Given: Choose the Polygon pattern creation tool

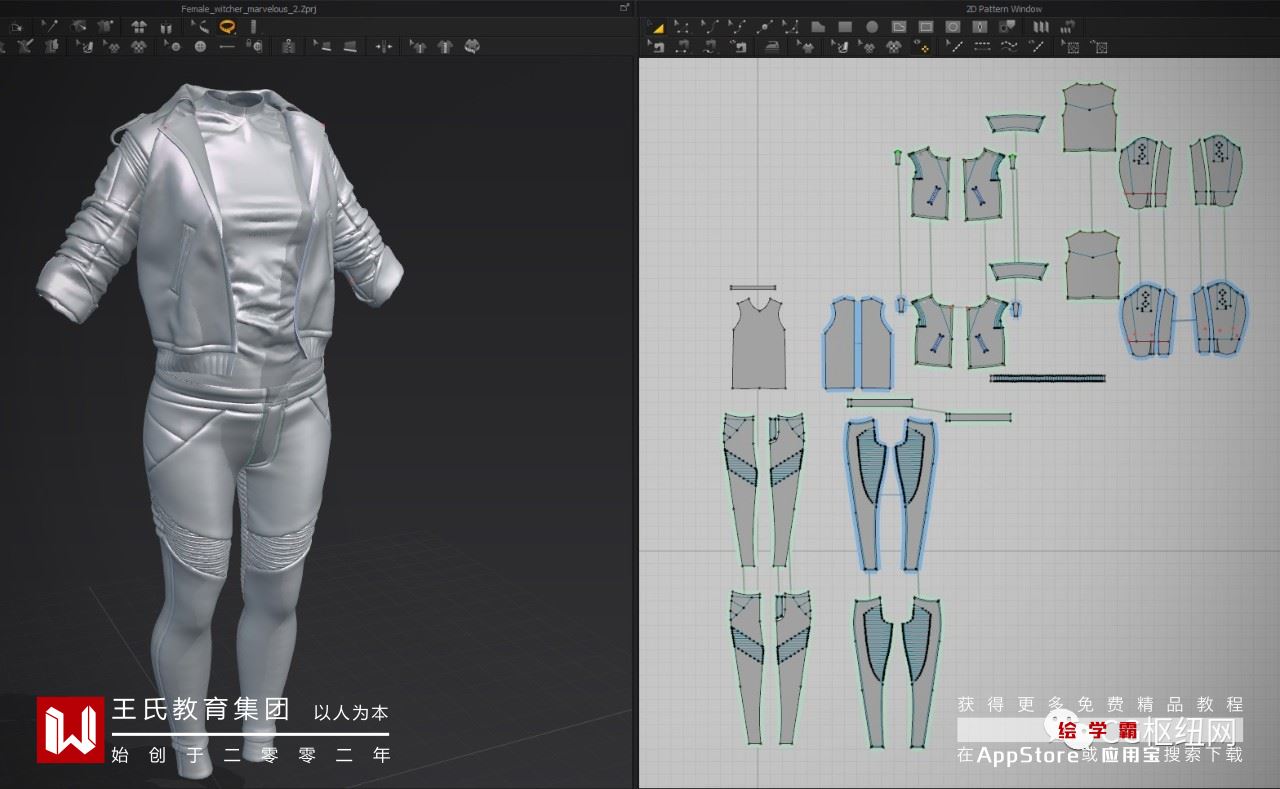Looking at the screenshot, I should point(820,27).
